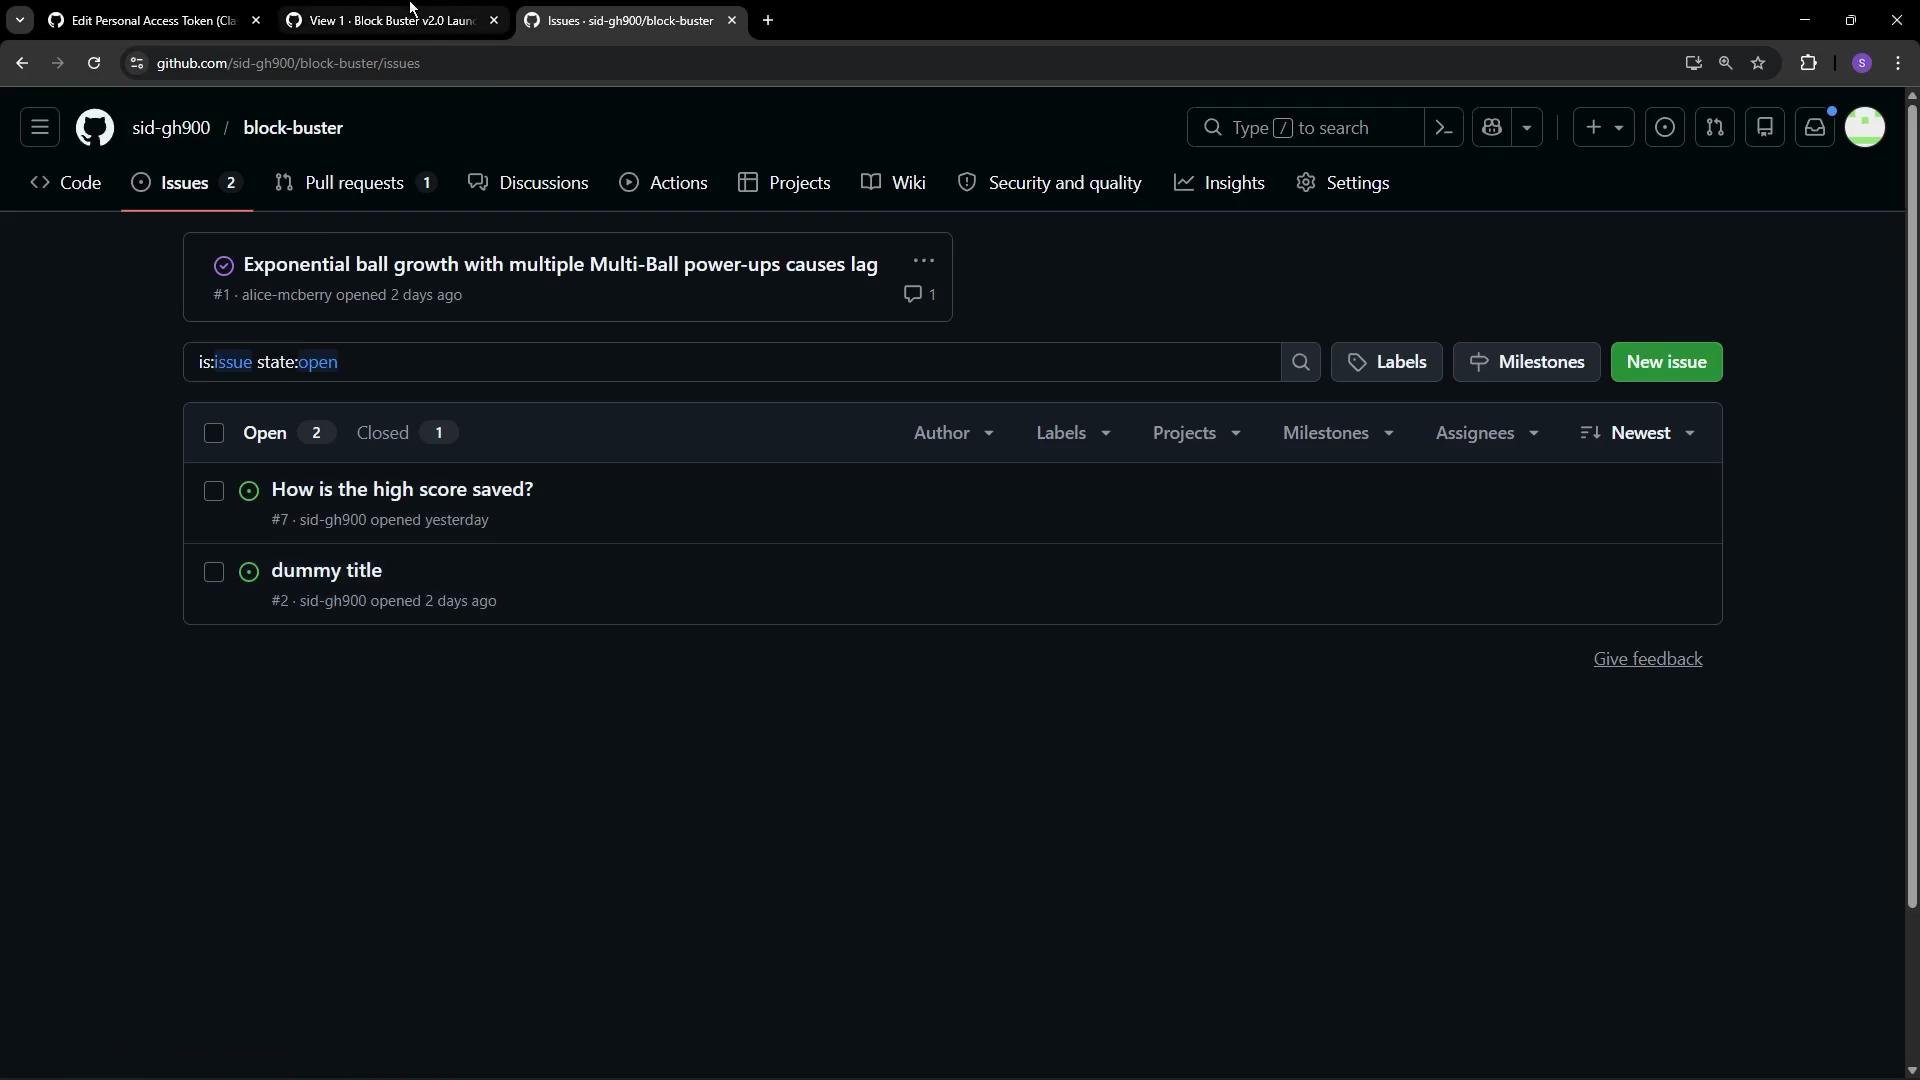1920x1080 pixels.
Task: Open the 'dummy title' issue
Action: pyautogui.click(x=327, y=571)
